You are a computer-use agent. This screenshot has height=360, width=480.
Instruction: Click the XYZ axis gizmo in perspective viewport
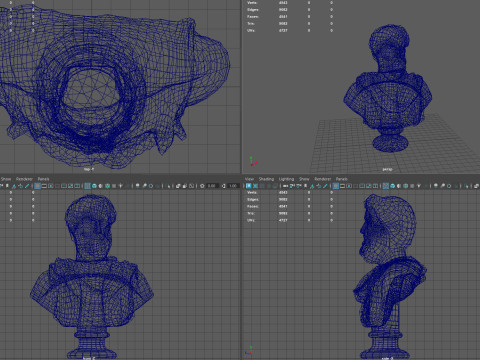pos(253,162)
